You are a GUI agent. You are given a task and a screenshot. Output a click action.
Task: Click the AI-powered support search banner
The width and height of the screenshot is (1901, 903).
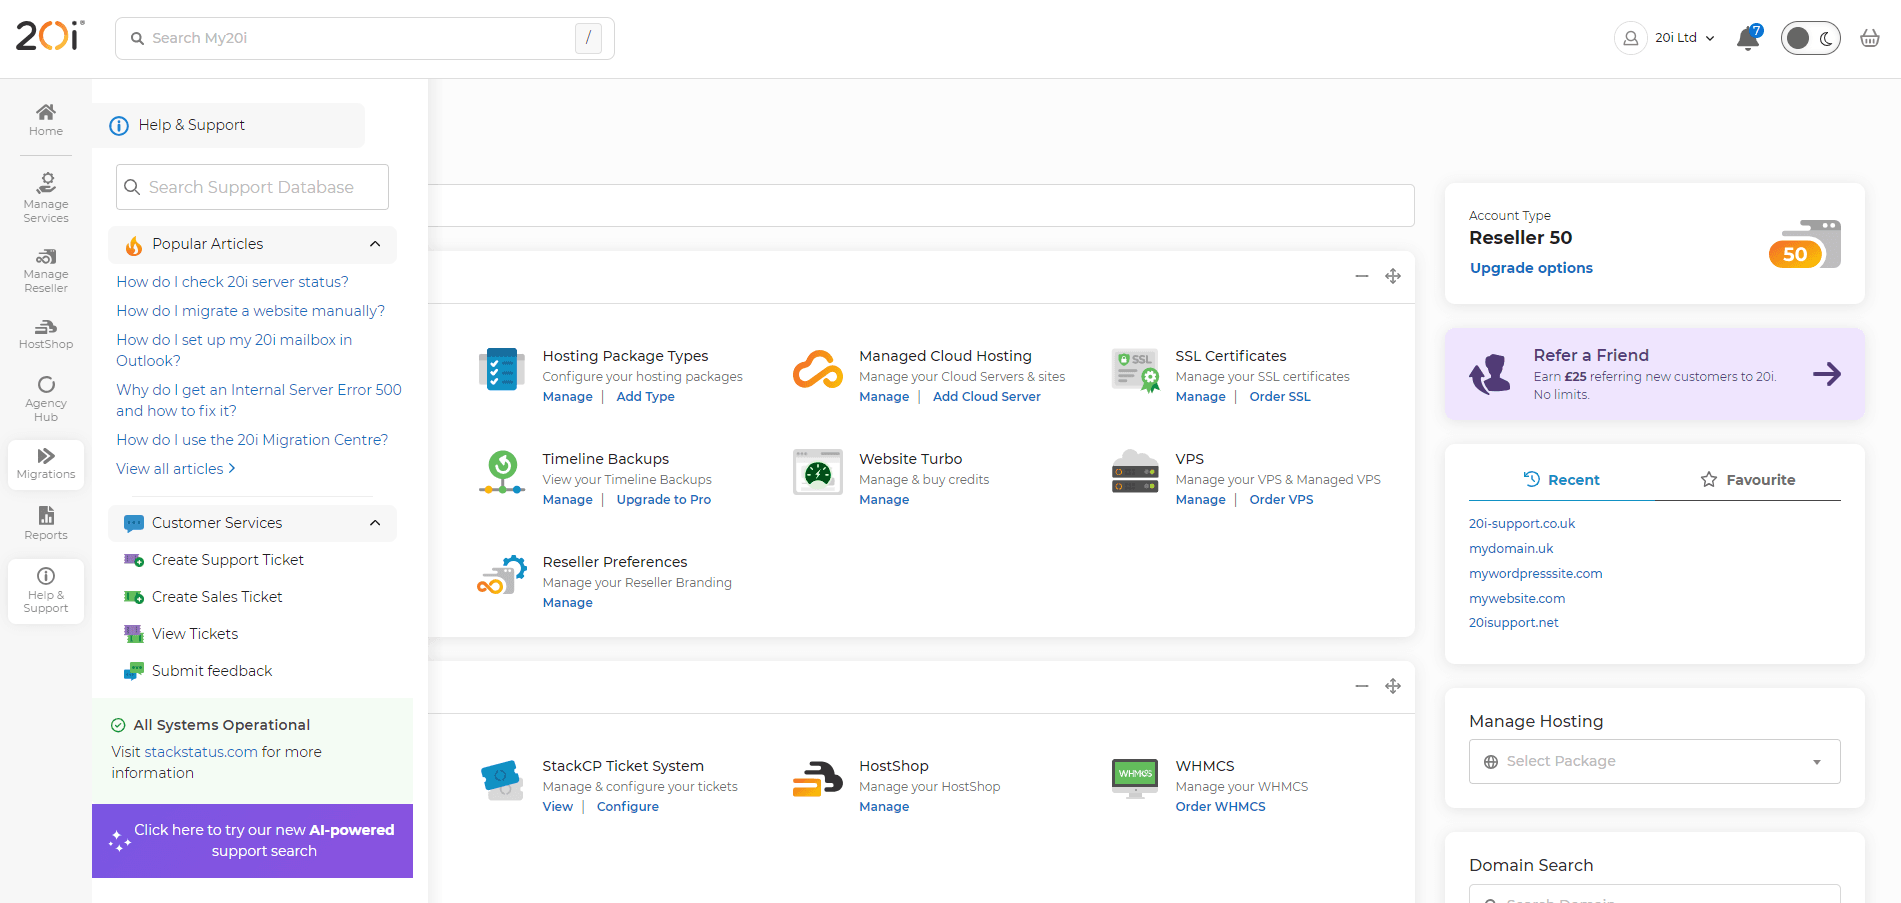pos(252,841)
